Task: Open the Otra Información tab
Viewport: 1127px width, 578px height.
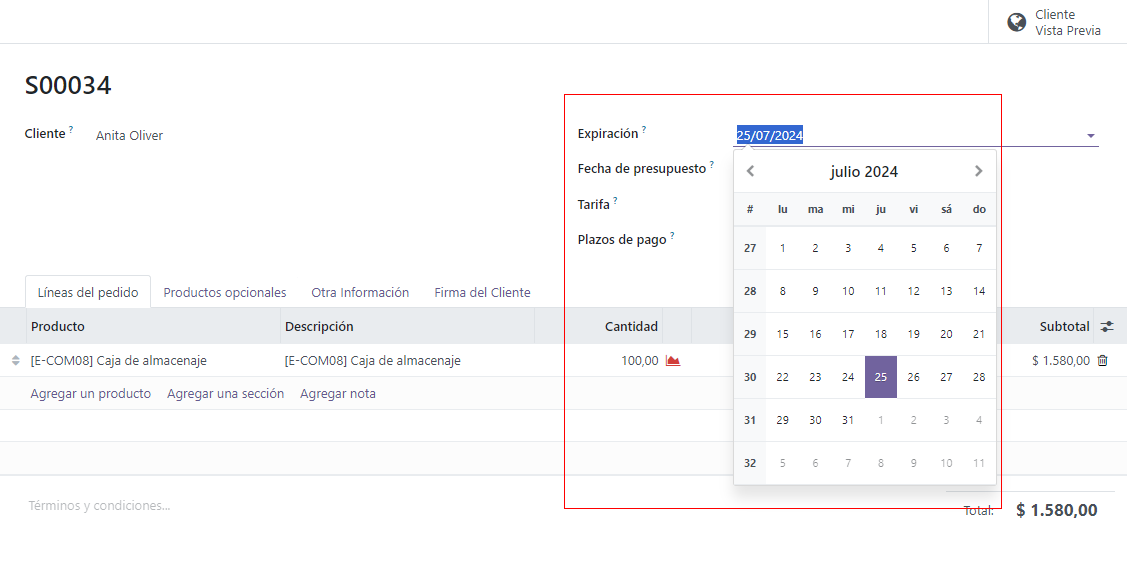Action: pos(360,293)
